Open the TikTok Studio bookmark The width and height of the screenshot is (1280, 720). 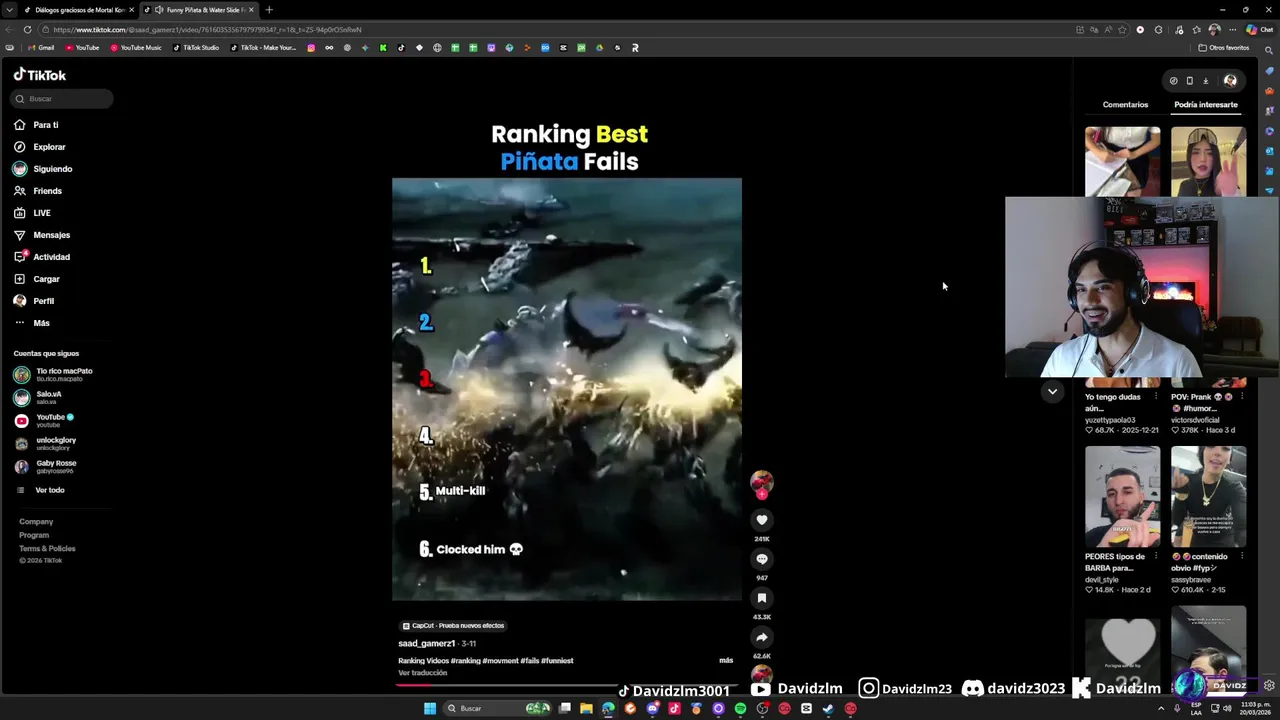[196, 48]
